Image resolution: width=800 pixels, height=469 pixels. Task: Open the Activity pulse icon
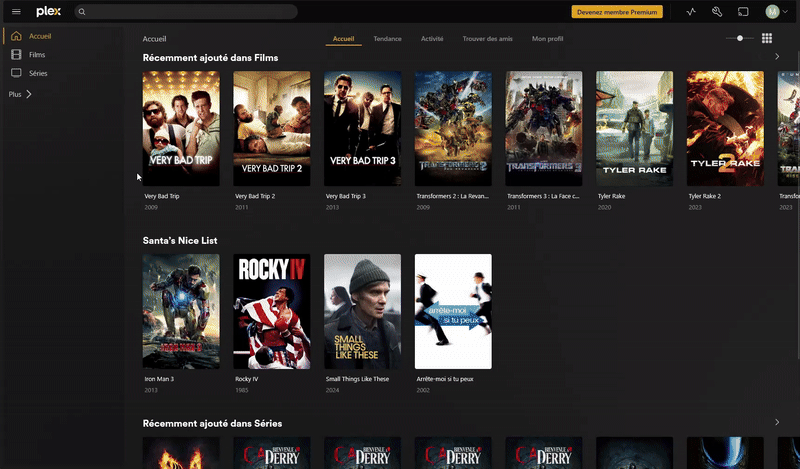(691, 12)
